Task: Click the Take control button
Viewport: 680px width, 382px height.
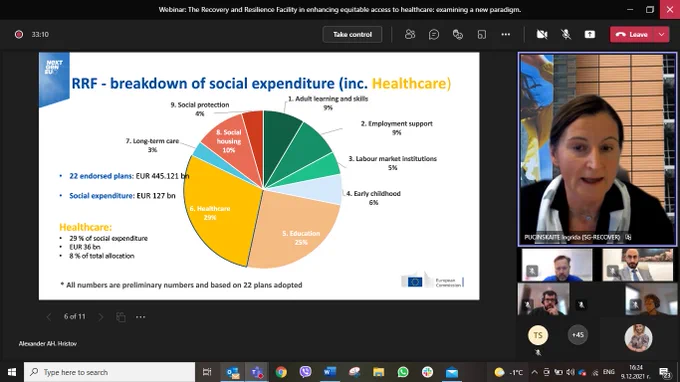Action: (x=352, y=34)
